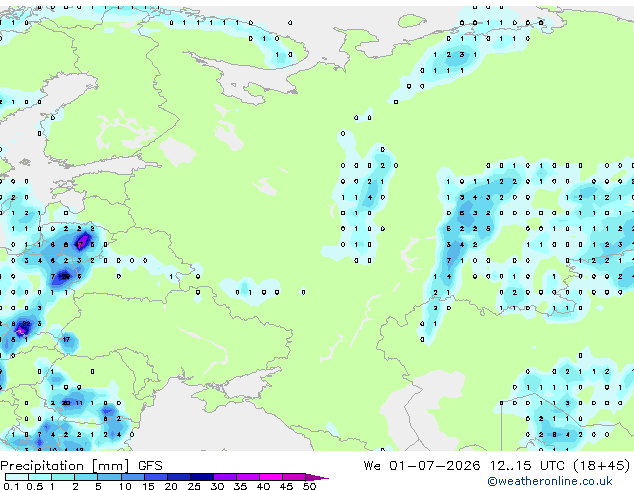Pick the legend swatch between 0.5 and 1
The width and height of the screenshot is (634, 490).
coord(40,477)
